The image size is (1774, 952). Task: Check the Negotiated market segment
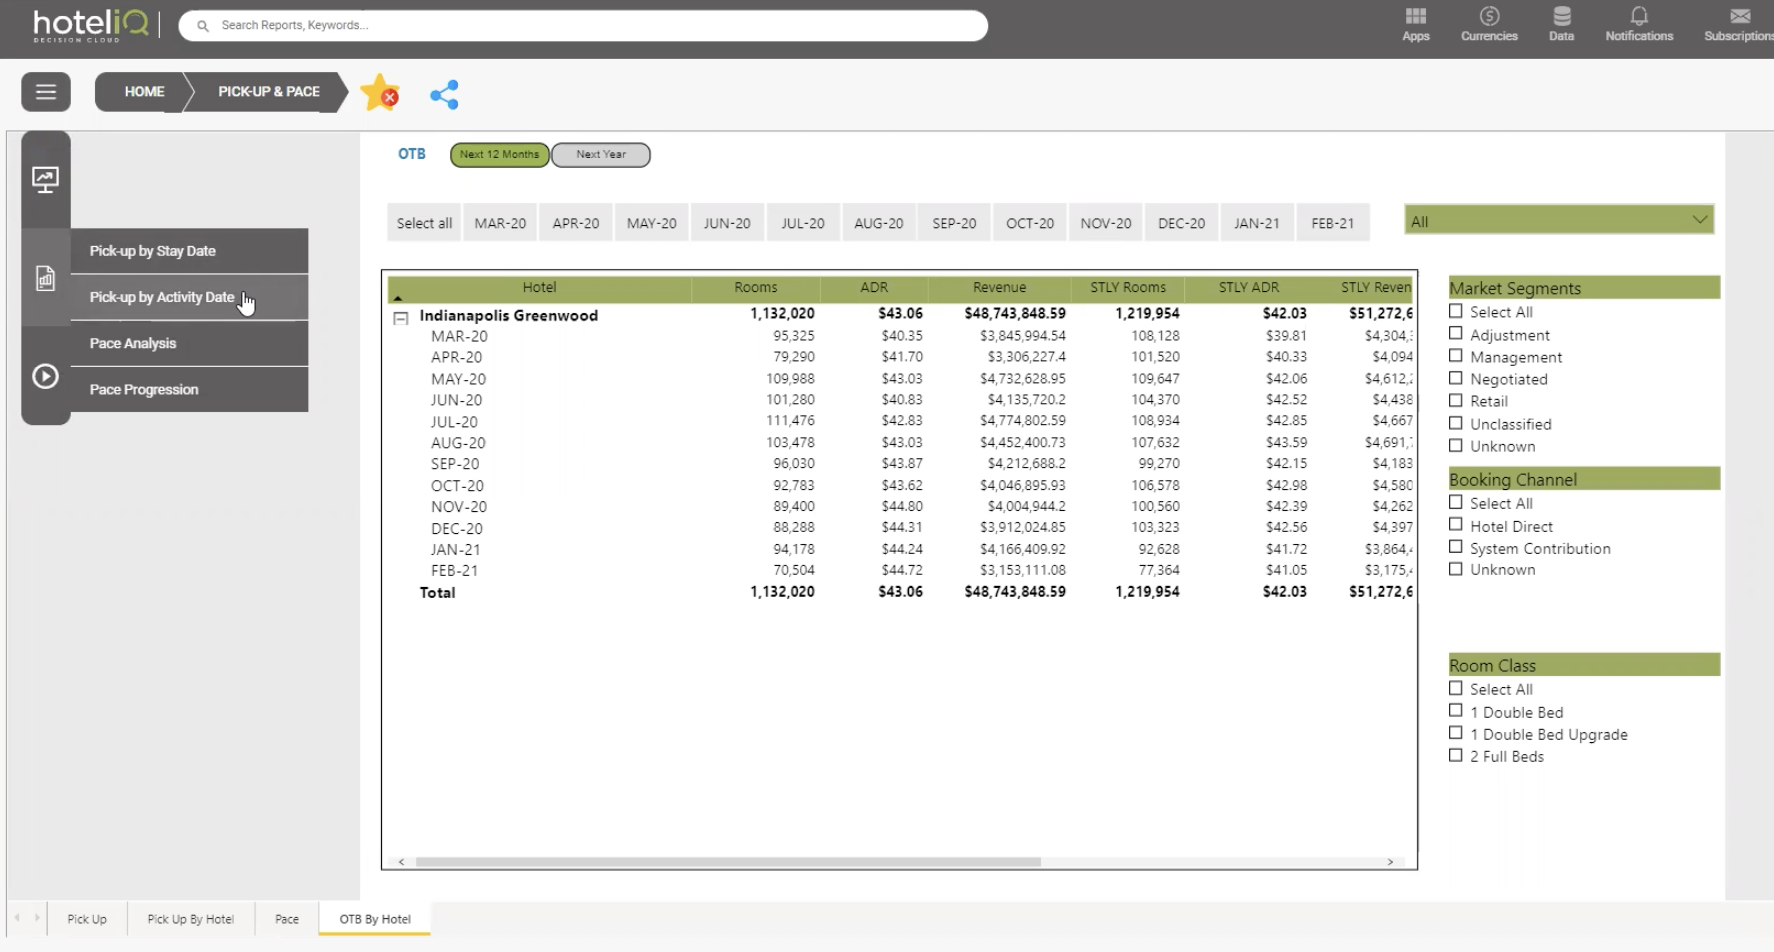pos(1456,378)
